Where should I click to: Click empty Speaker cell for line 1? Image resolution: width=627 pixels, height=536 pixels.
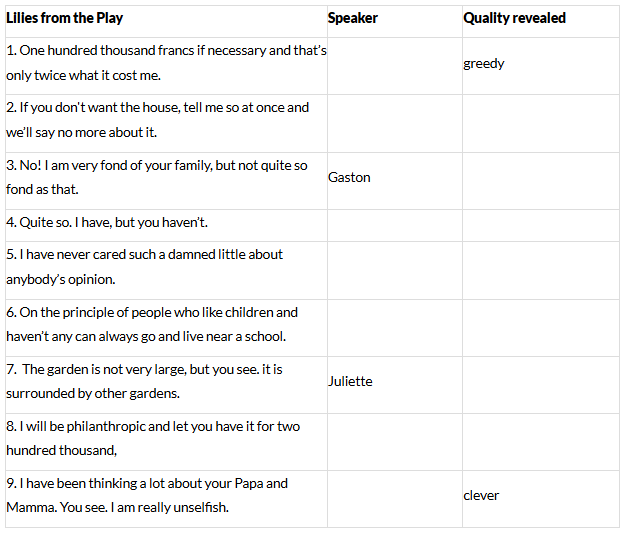click(x=395, y=66)
